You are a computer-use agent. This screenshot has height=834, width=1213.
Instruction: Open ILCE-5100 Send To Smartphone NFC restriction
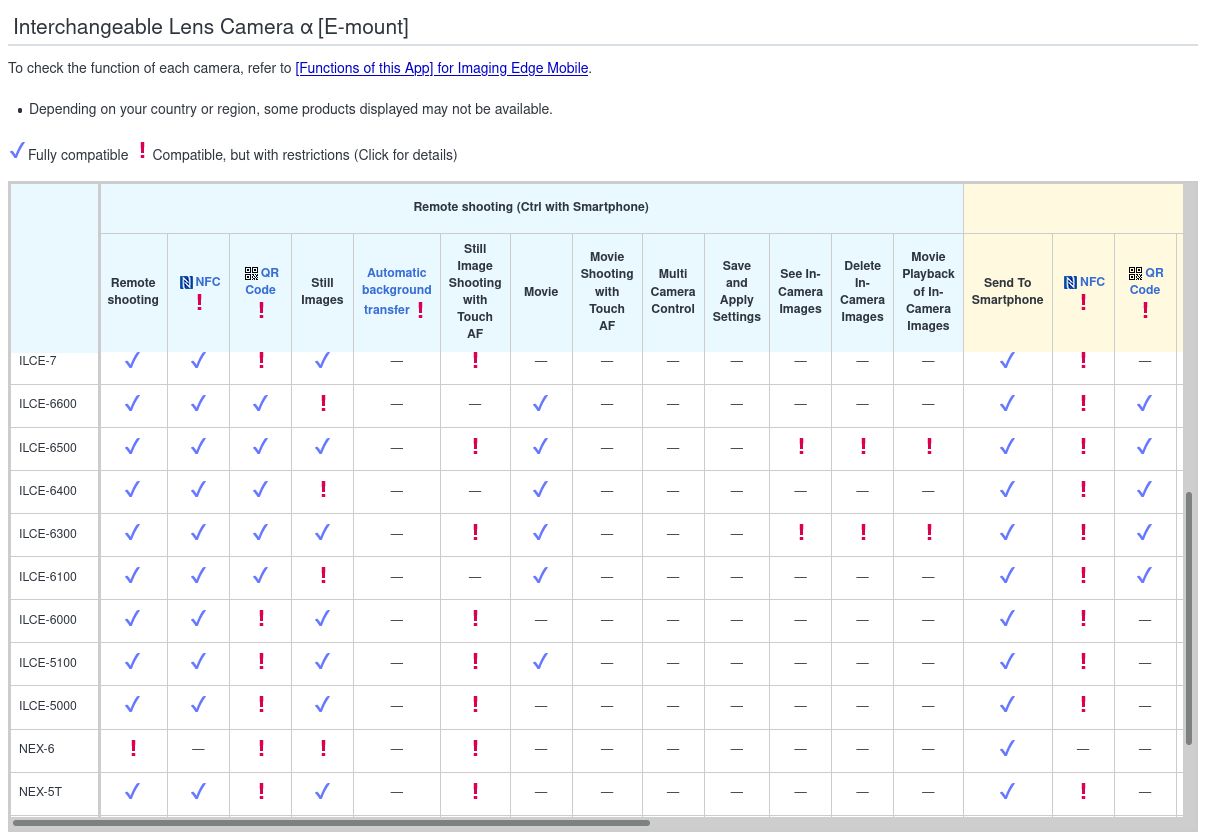coord(1083,662)
